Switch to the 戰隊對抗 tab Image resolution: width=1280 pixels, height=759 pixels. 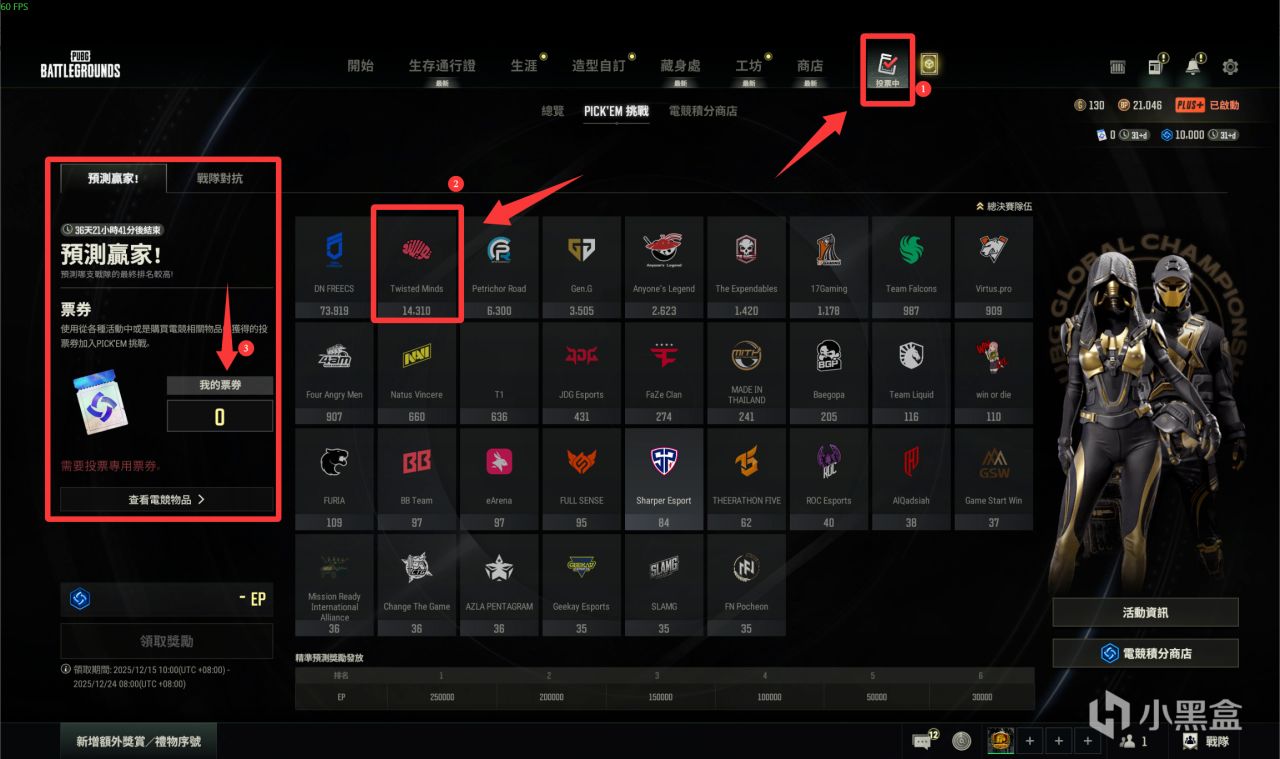click(x=220, y=178)
